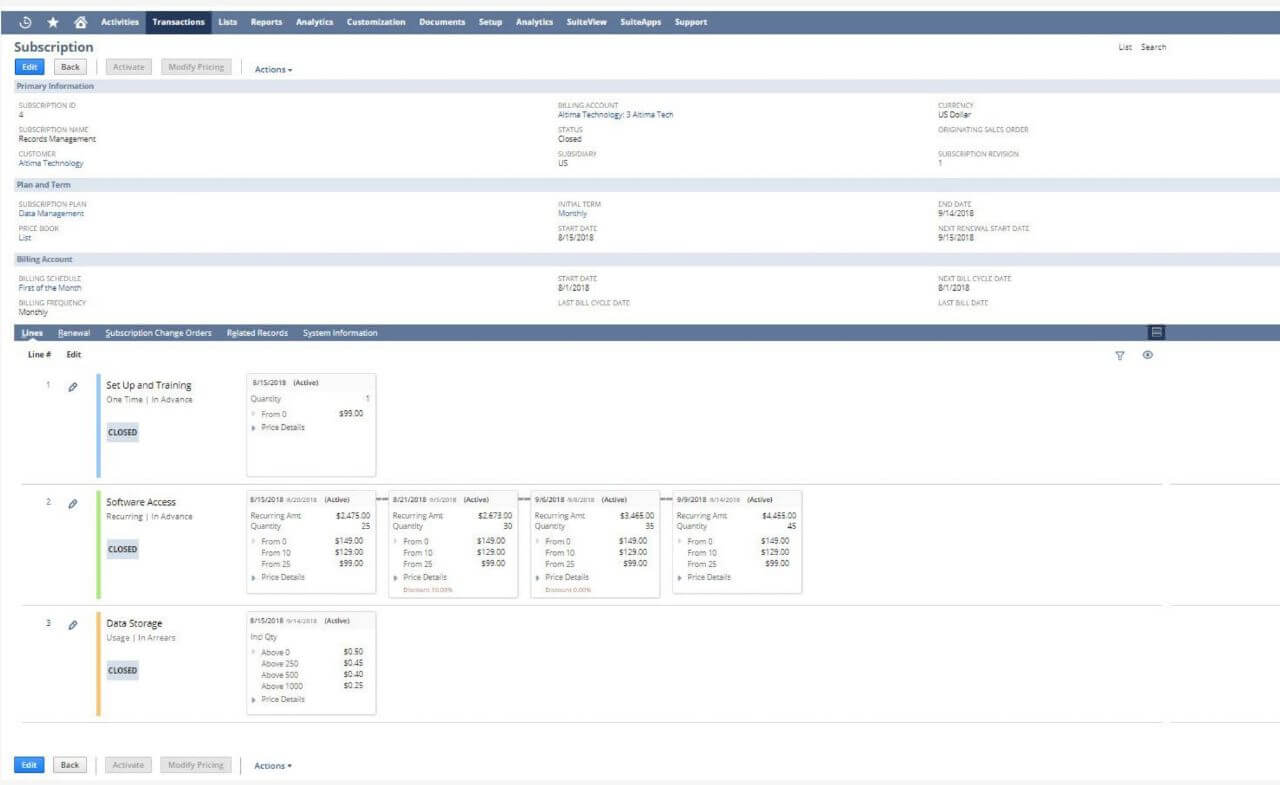The image size is (1280, 785).
Task: Click the Edit button
Action: [x=28, y=66]
